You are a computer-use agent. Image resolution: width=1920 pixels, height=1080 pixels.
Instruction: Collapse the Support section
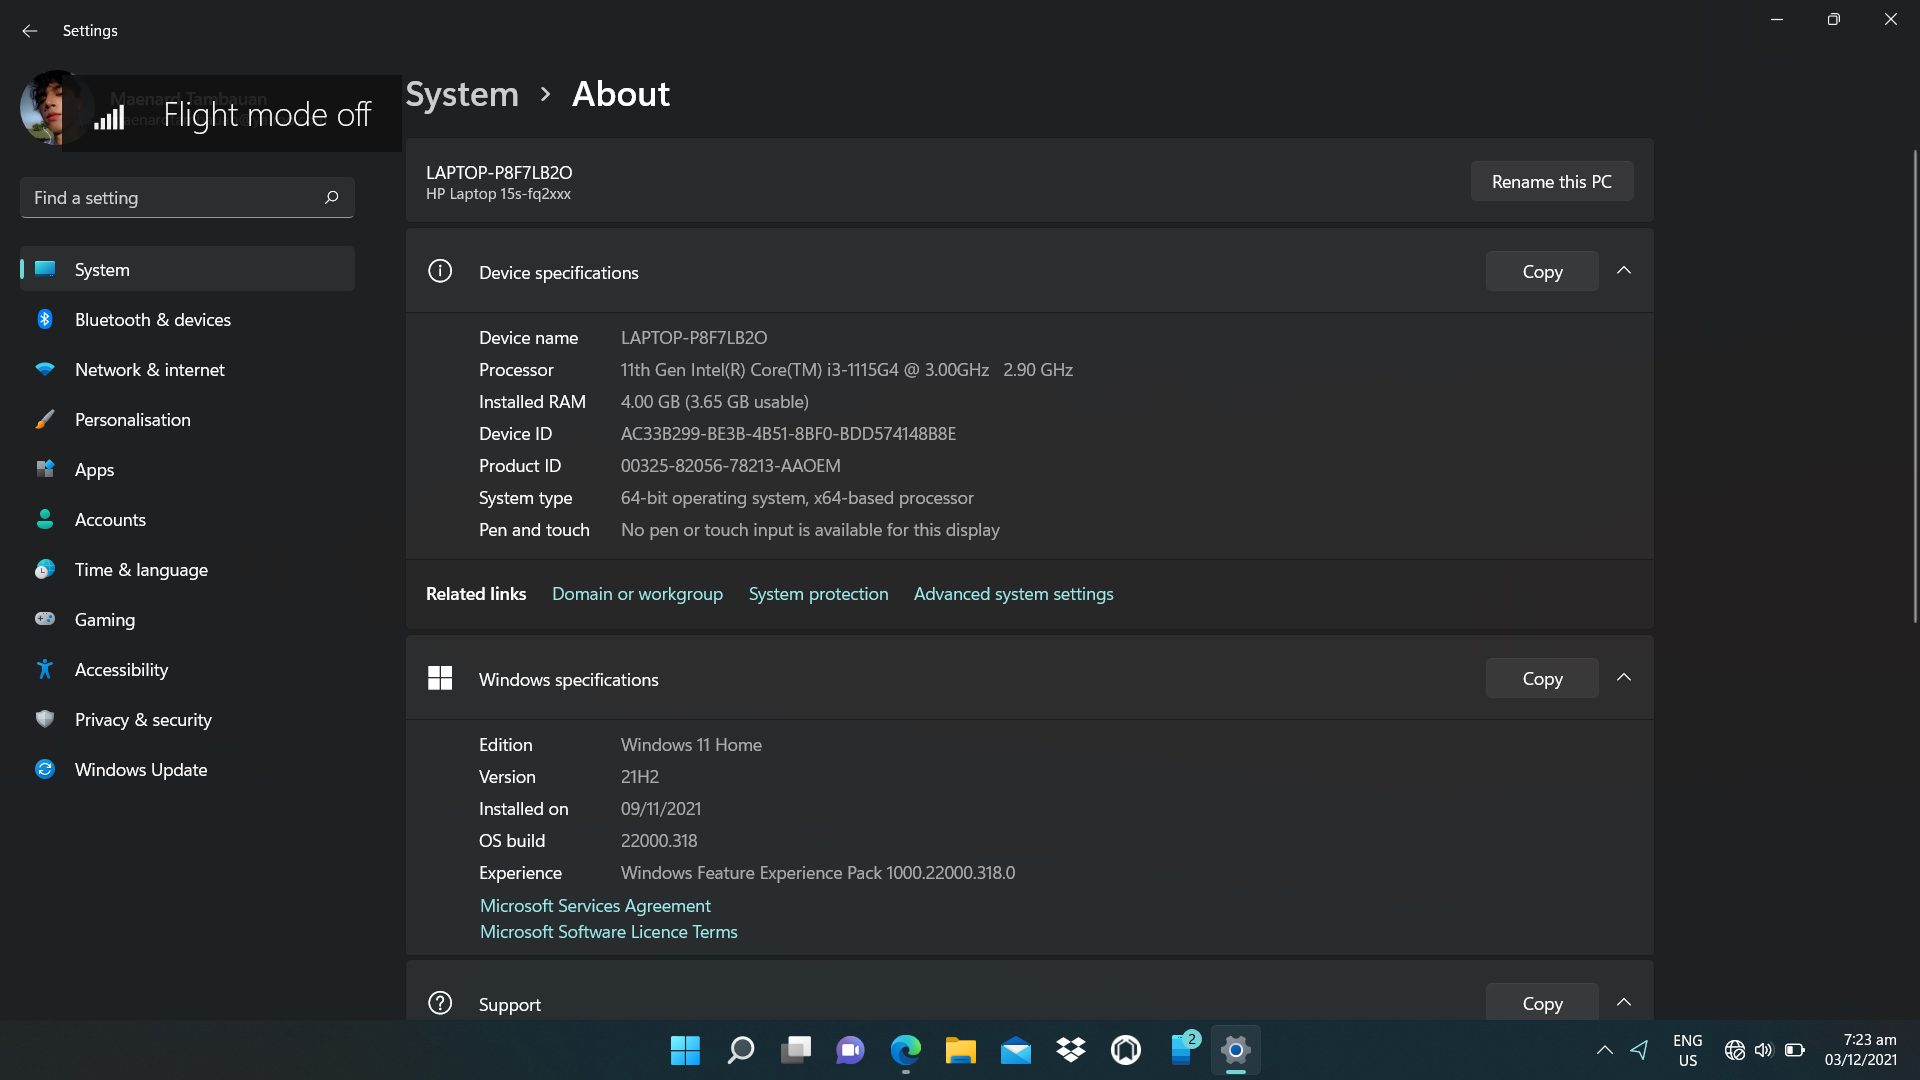point(1624,1001)
